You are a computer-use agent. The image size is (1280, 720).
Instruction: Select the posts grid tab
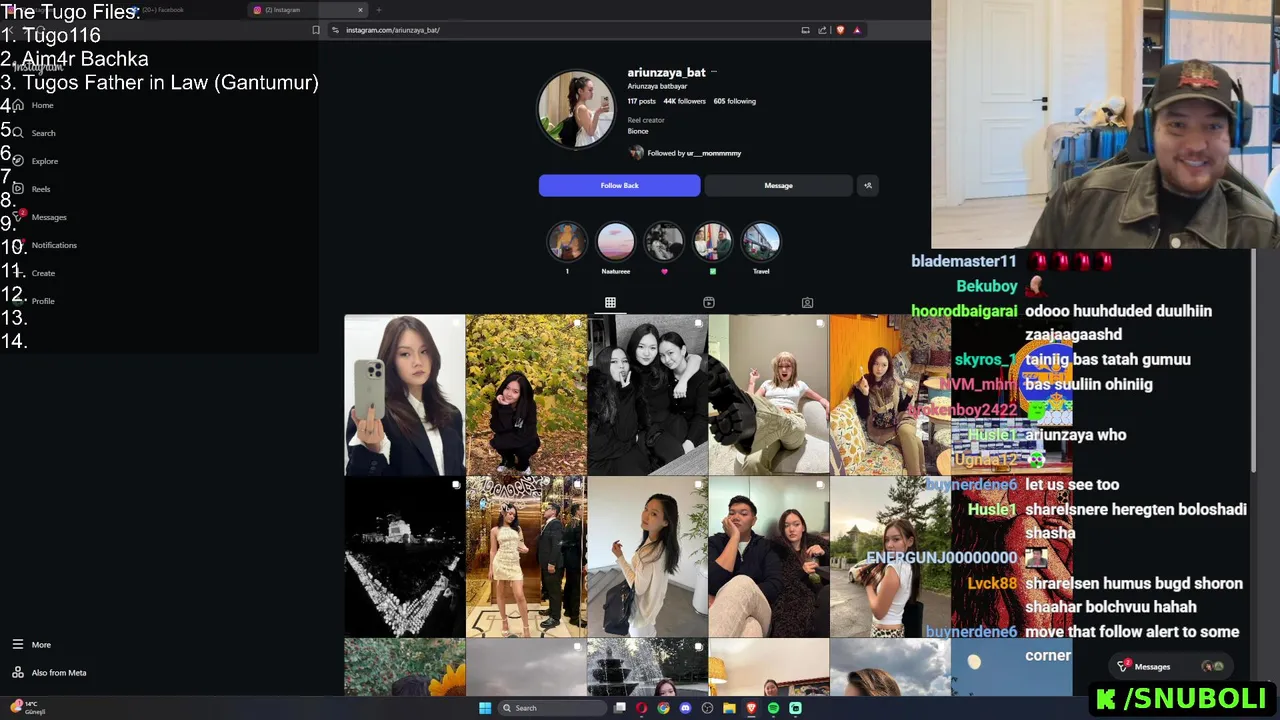610,302
